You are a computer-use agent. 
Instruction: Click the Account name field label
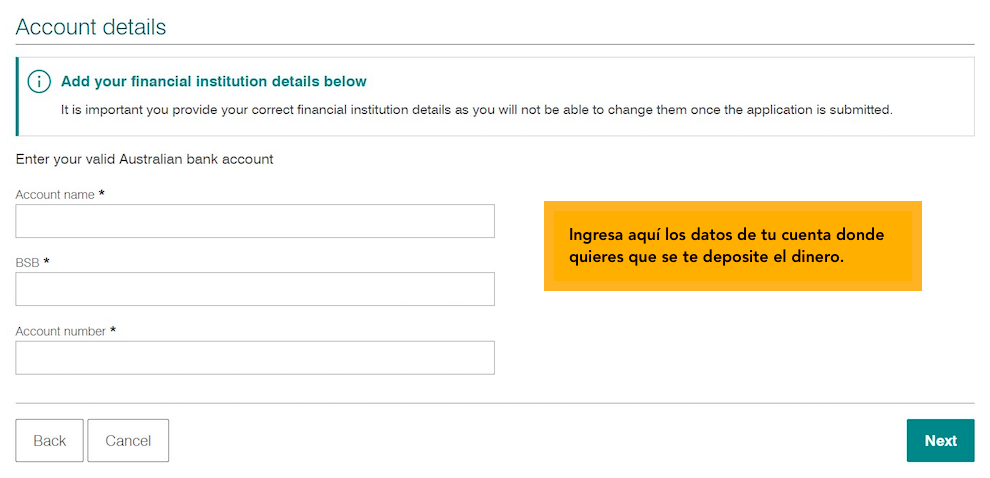(x=55, y=194)
